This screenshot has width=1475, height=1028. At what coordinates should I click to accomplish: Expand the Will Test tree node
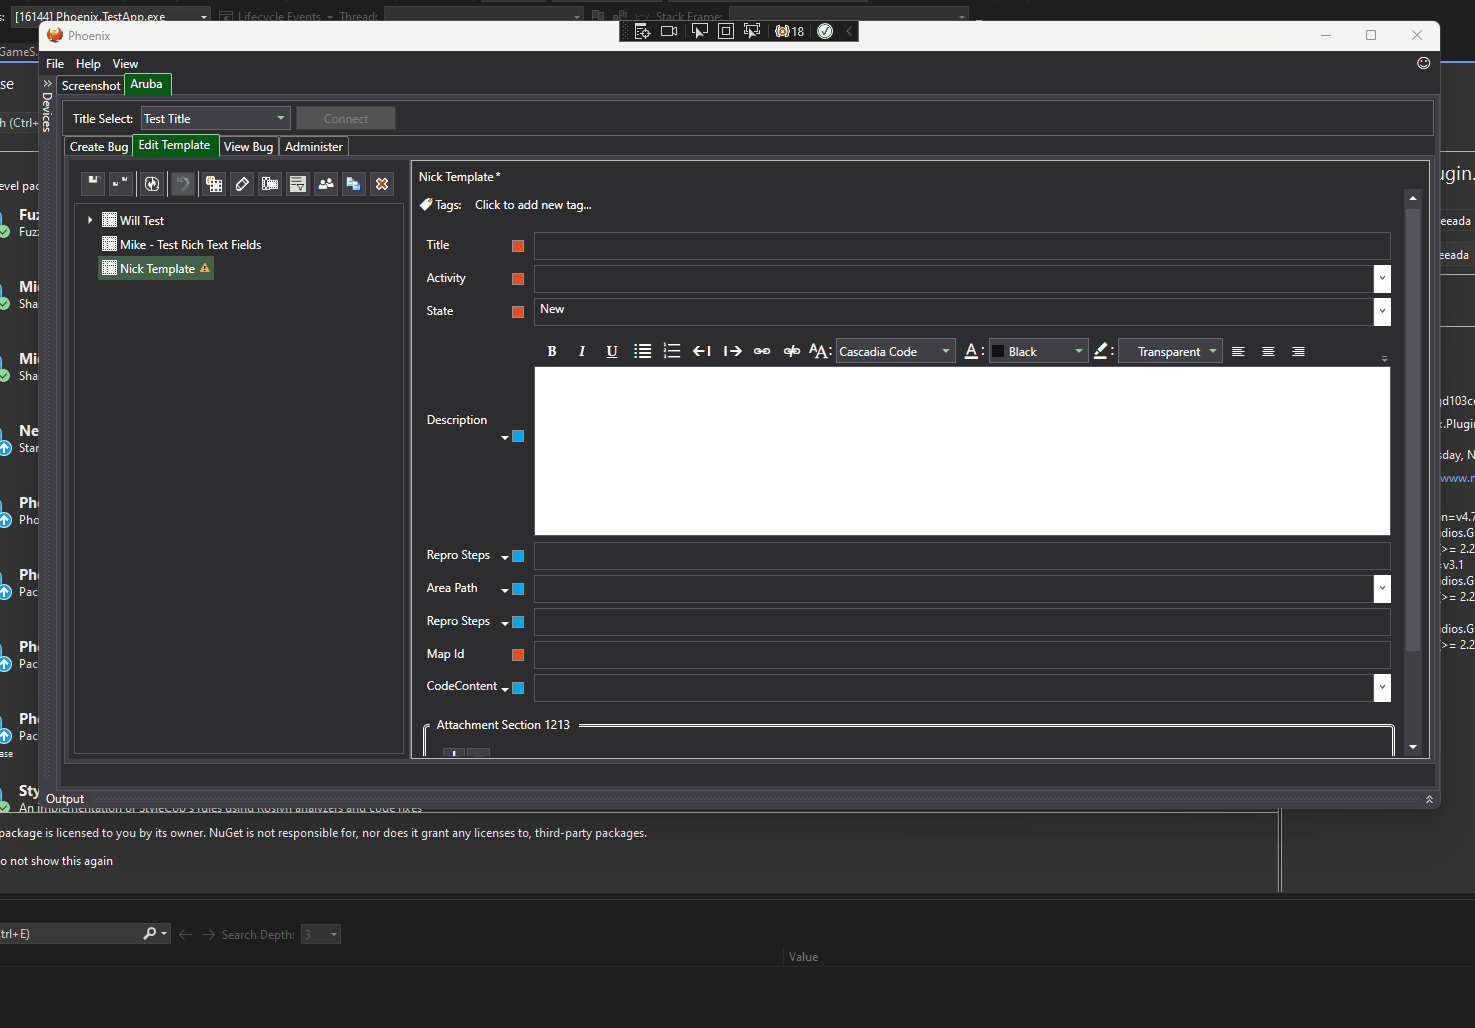coord(90,221)
